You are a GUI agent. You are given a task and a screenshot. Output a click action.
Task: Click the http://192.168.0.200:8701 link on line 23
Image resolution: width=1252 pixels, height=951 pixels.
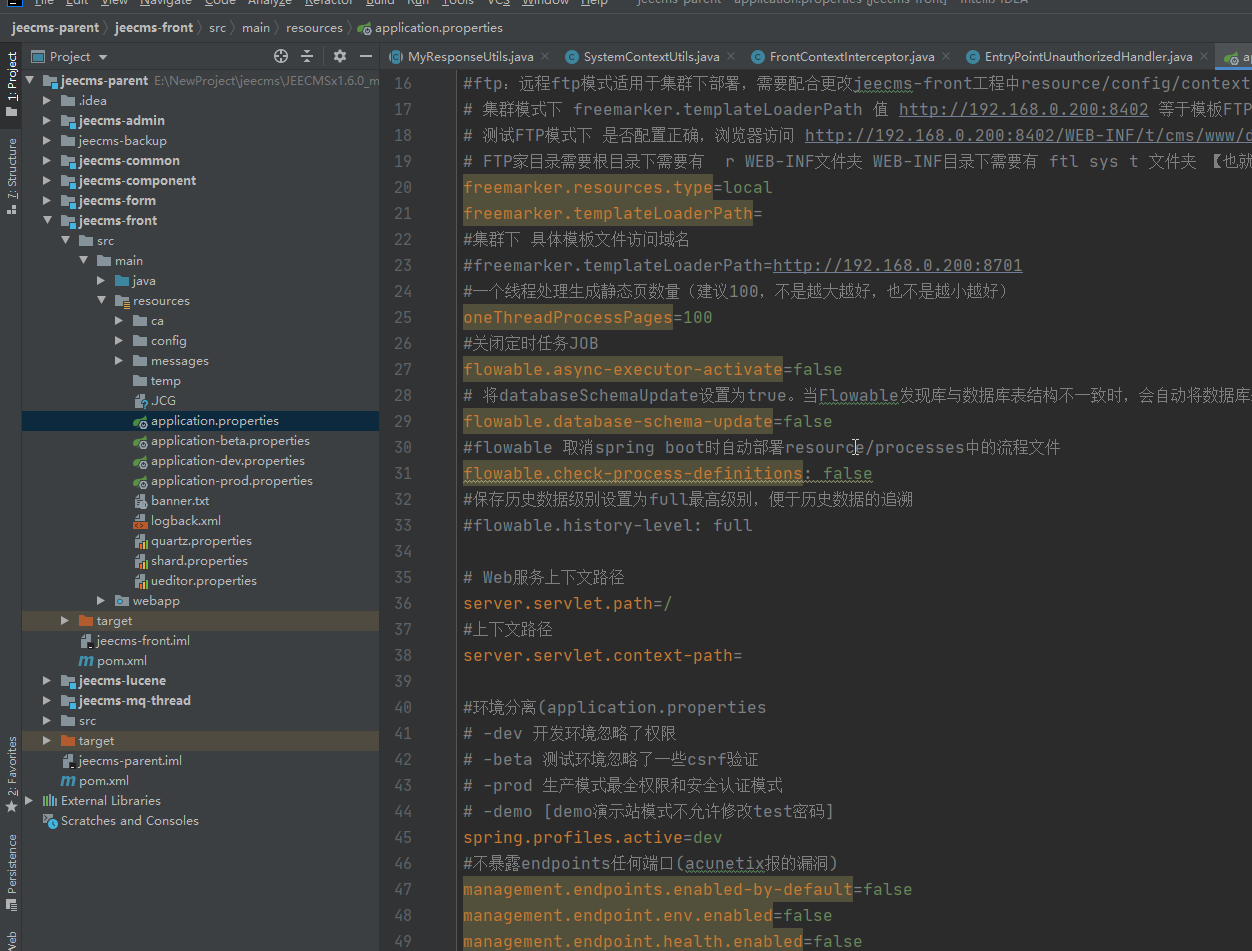(897, 265)
